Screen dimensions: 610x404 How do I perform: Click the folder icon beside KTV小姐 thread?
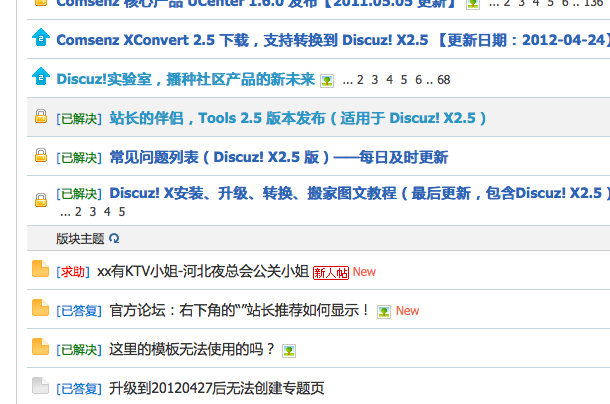pos(40,269)
